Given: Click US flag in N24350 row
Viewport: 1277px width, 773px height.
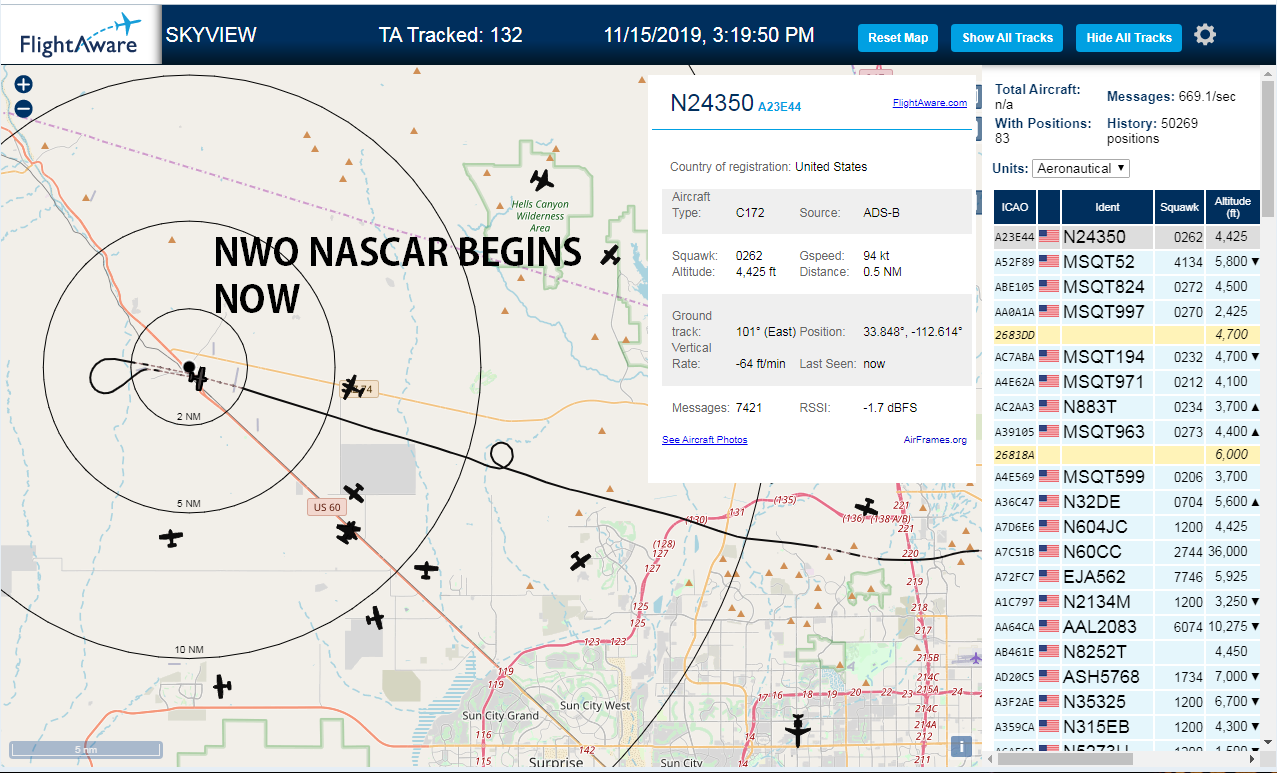Looking at the screenshot, I should click(x=1048, y=237).
